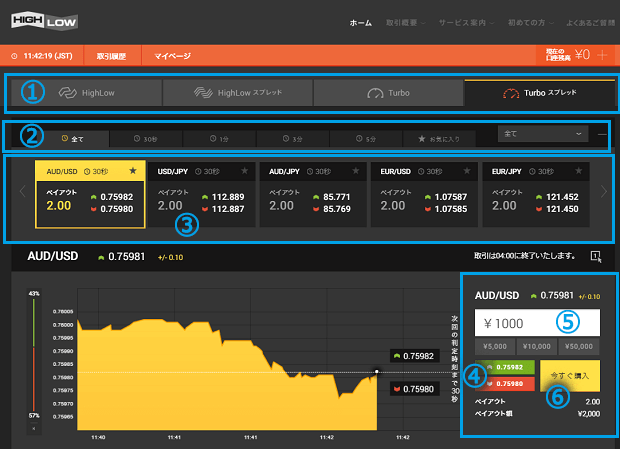Select the HighLow trading tab

tap(87, 93)
